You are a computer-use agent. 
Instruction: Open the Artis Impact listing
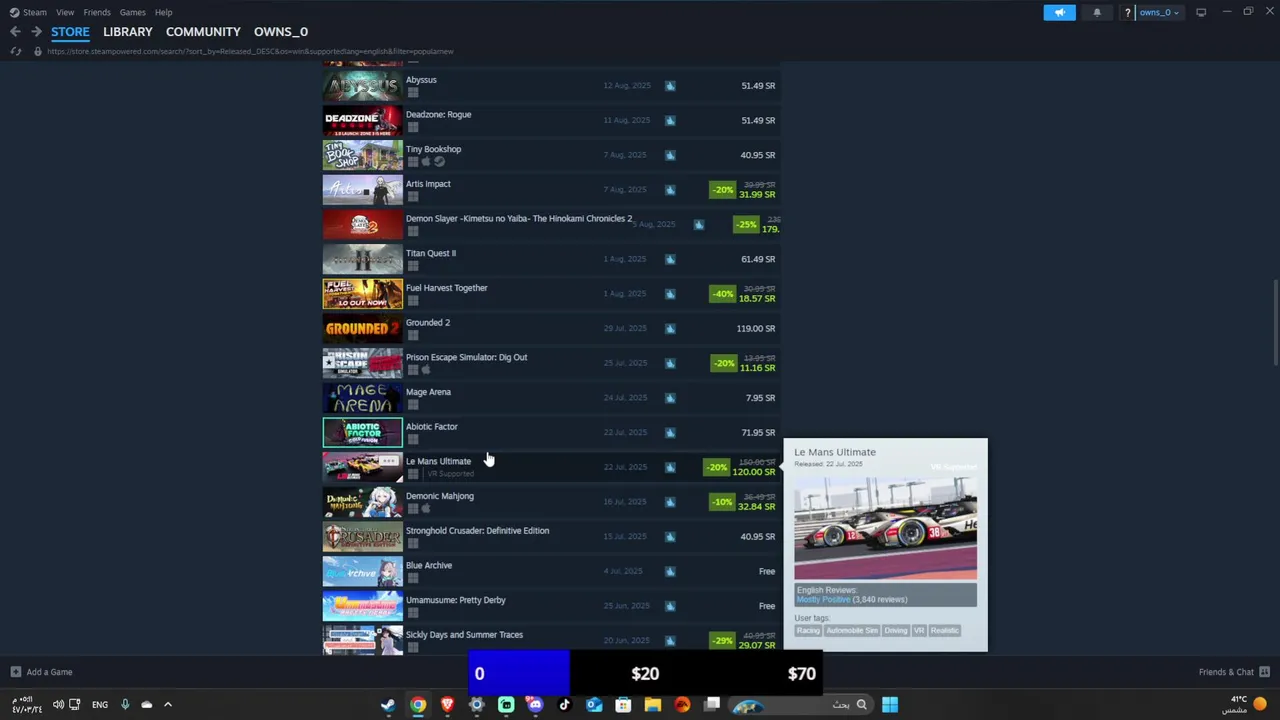coord(551,190)
